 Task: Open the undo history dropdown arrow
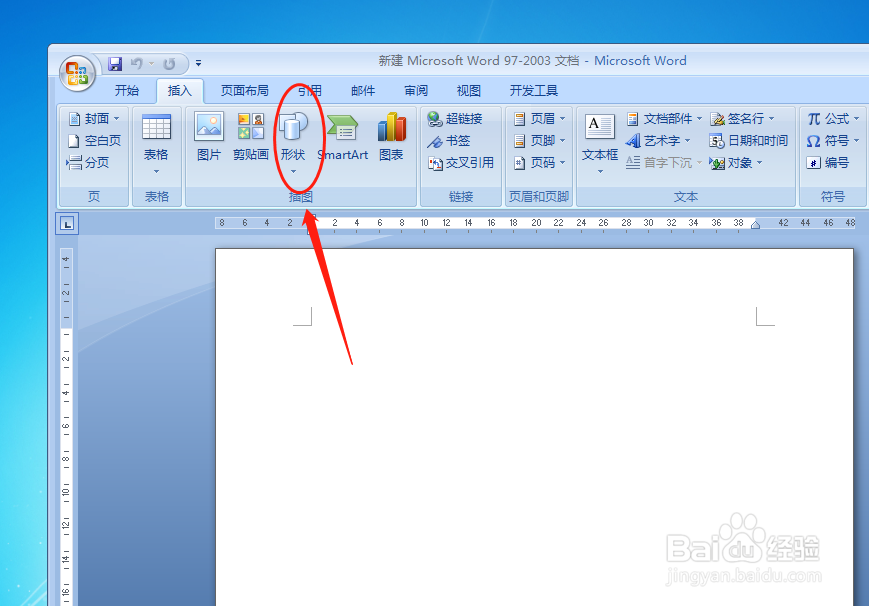[151, 64]
